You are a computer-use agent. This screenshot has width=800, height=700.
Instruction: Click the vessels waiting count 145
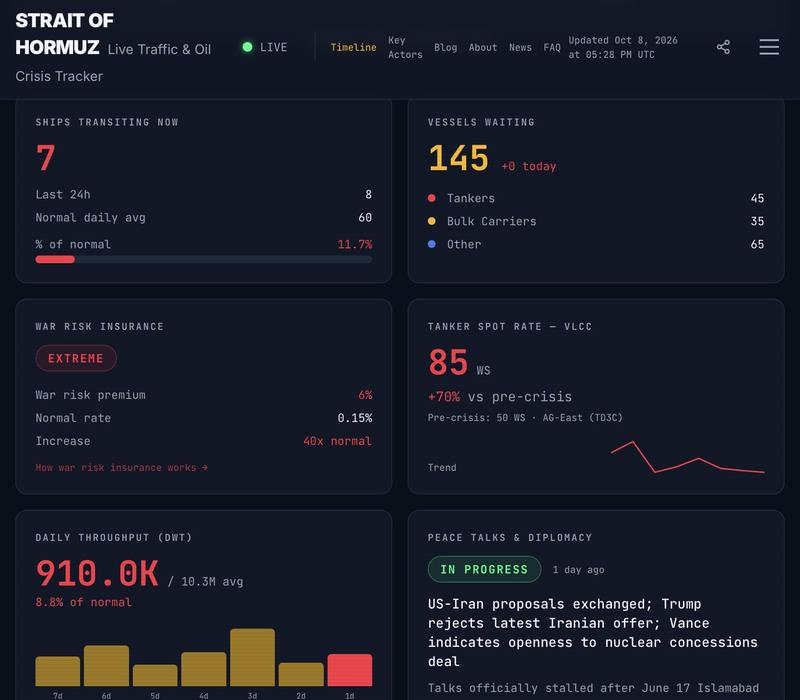point(458,158)
